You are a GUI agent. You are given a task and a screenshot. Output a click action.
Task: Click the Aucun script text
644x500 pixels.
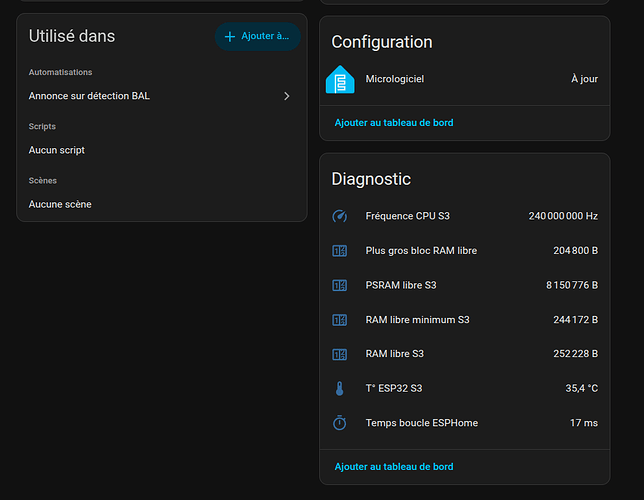coord(57,150)
